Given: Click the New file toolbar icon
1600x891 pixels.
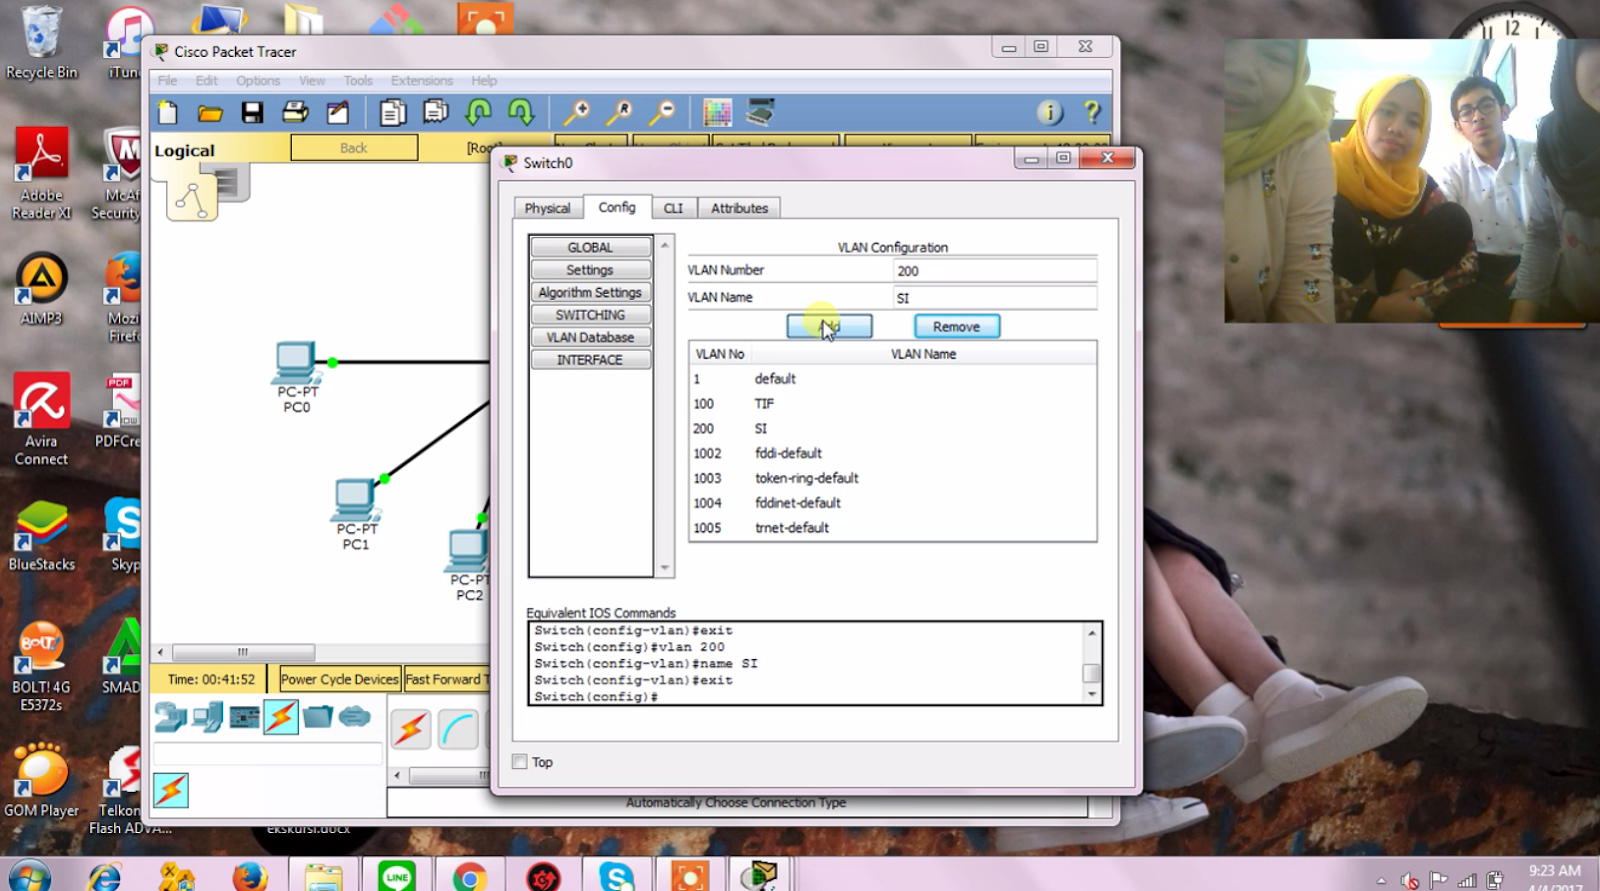Looking at the screenshot, I should click(x=168, y=113).
